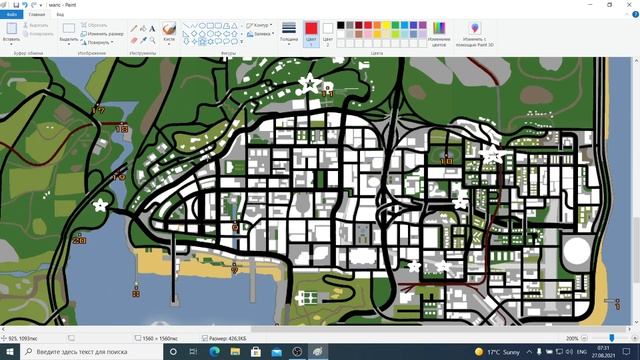The image size is (640, 360).
Task: Switch to the Home (Главная) tab
Action: click(x=37, y=14)
